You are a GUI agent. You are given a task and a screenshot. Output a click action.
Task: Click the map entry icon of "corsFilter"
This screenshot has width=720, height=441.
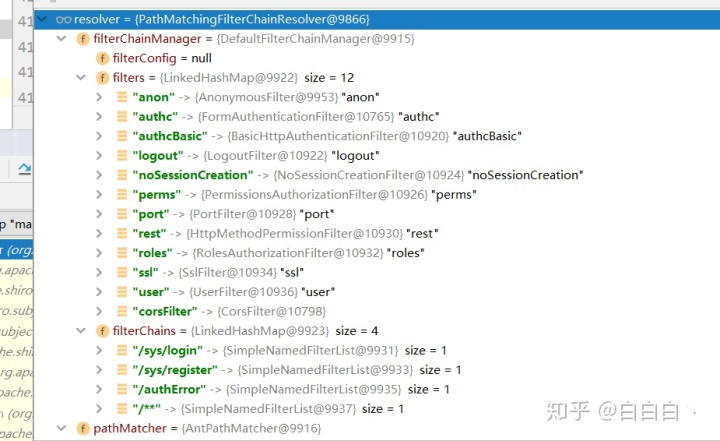122,311
